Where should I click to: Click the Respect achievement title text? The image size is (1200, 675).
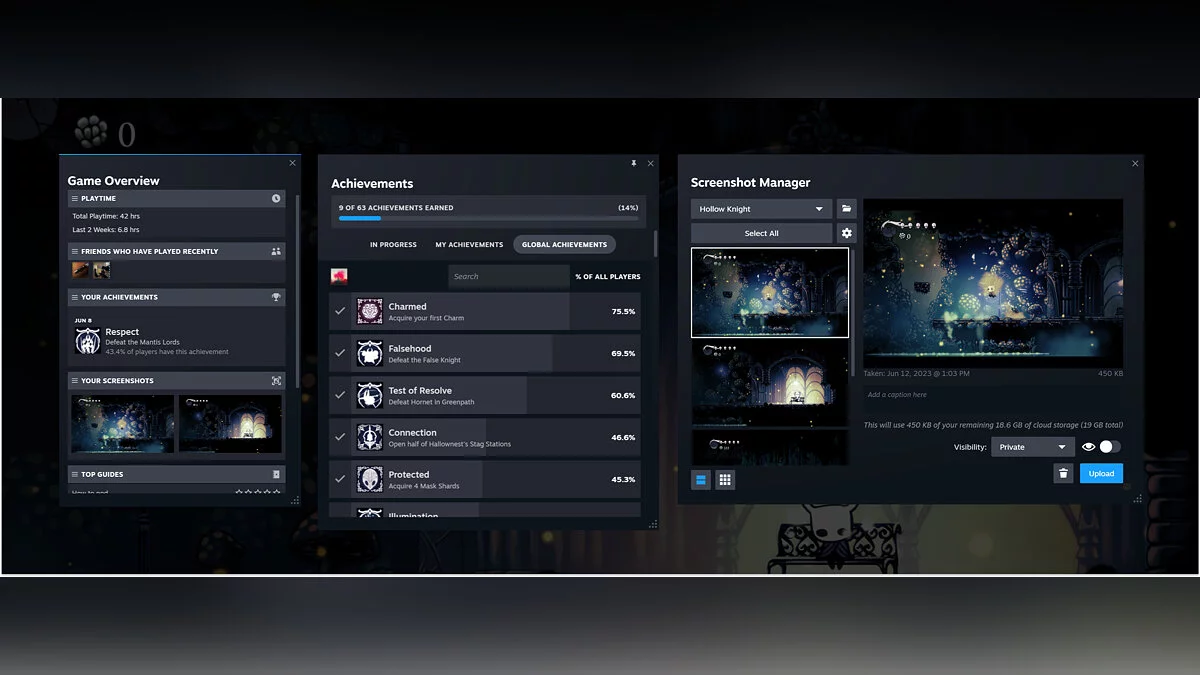[x=122, y=332]
